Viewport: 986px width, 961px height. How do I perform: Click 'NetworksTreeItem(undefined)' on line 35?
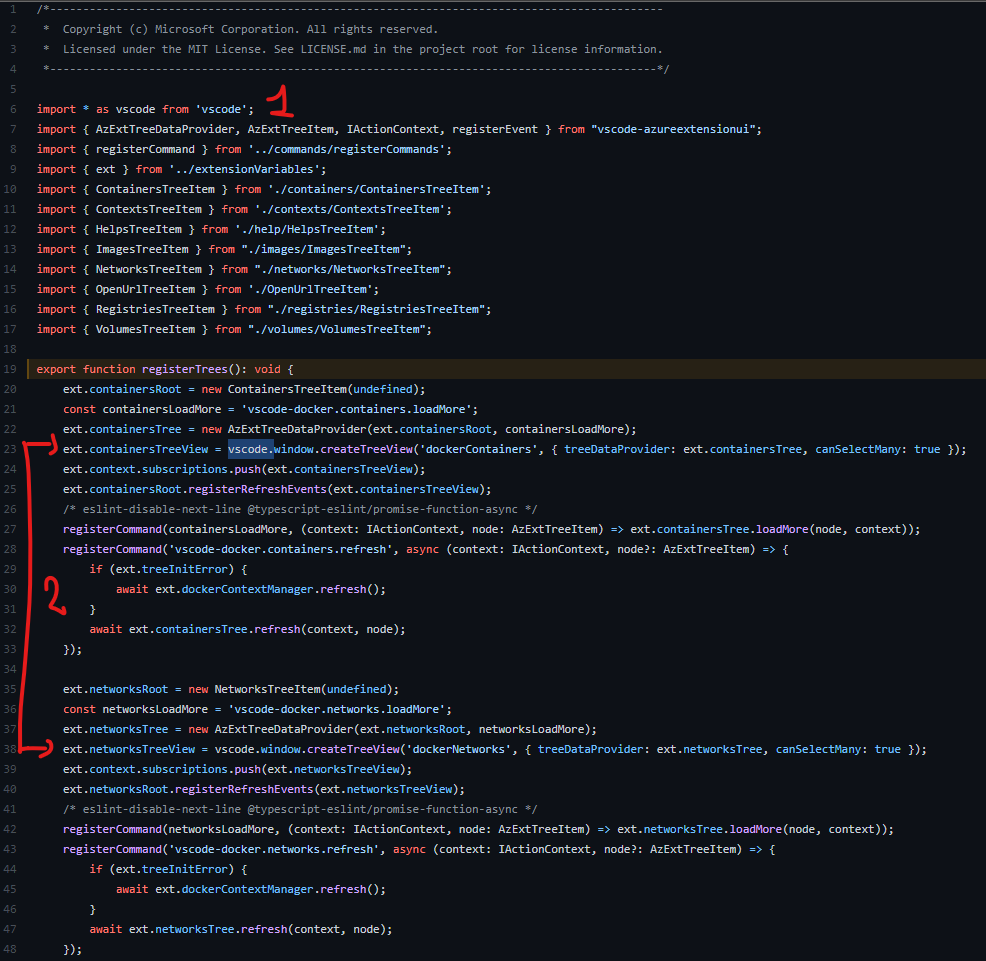[303, 689]
